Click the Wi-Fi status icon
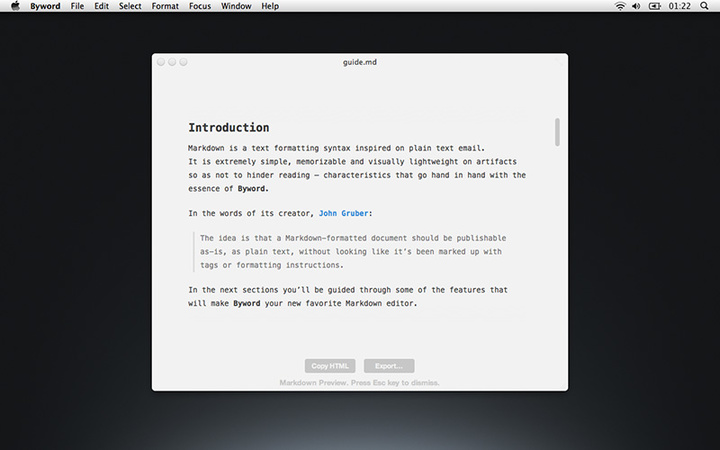The width and height of the screenshot is (720, 450). tap(620, 6)
